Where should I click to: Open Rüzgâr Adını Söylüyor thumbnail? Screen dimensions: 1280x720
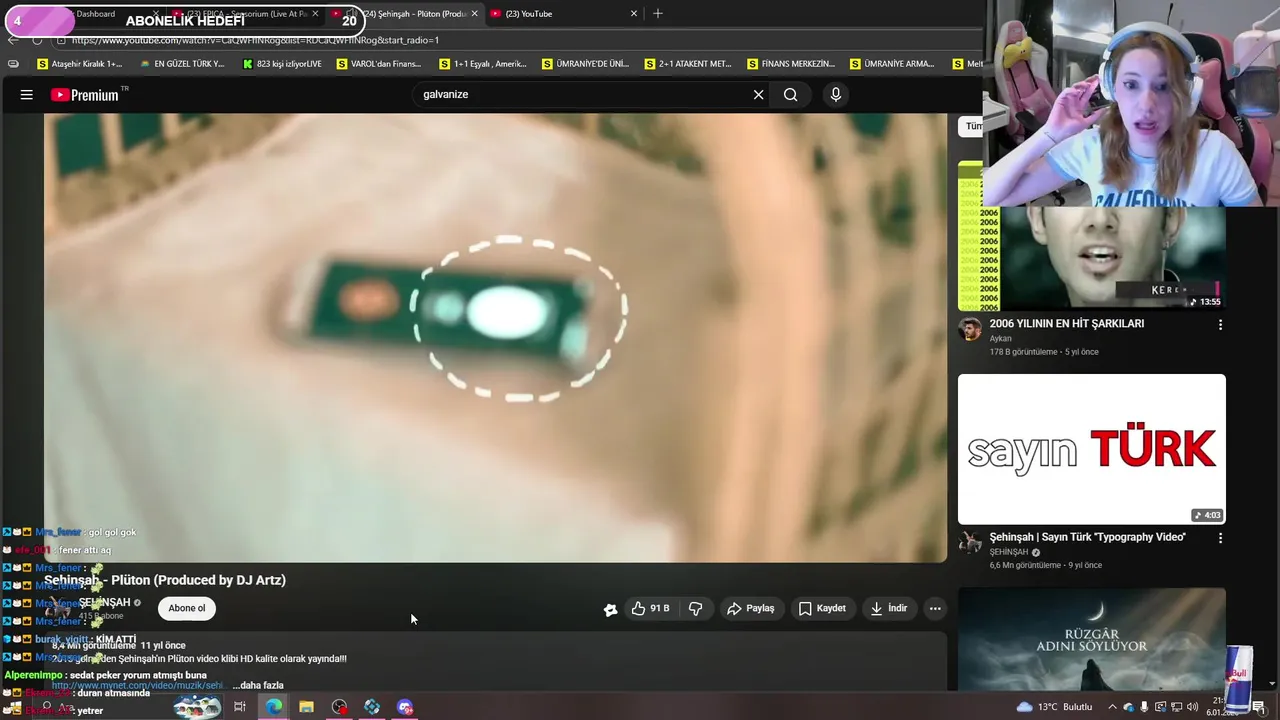coord(1091,638)
